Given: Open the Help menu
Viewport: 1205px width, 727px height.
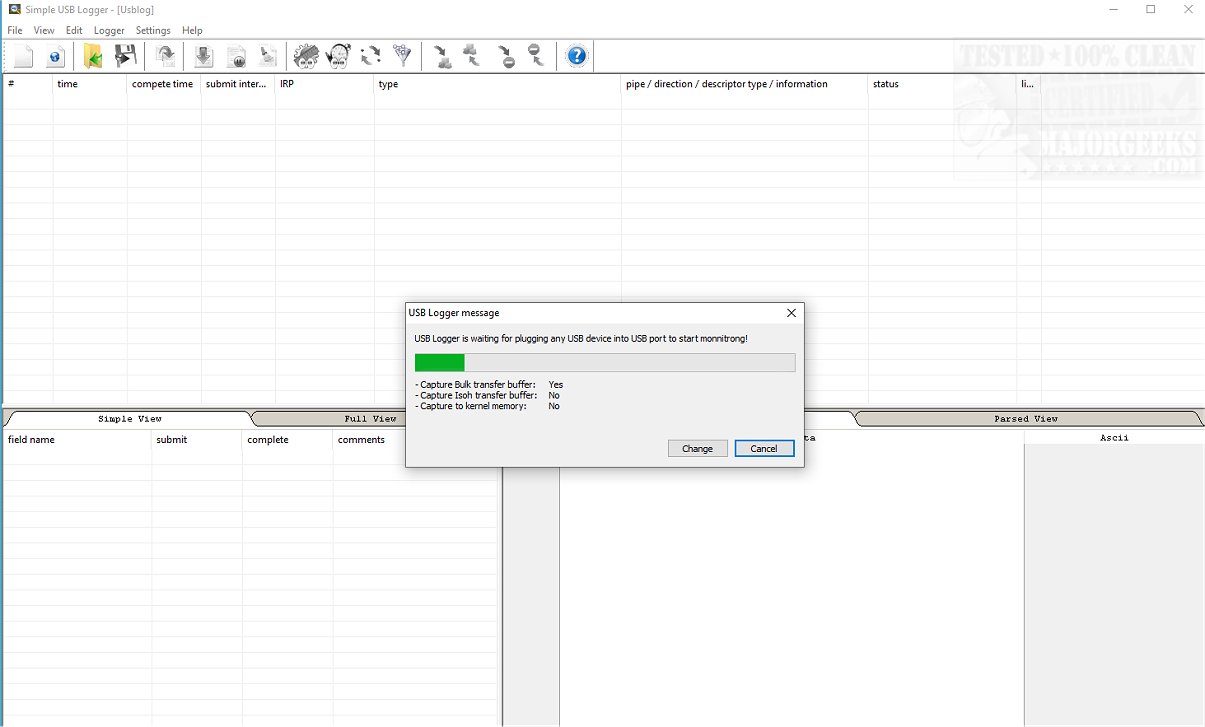Looking at the screenshot, I should point(192,31).
